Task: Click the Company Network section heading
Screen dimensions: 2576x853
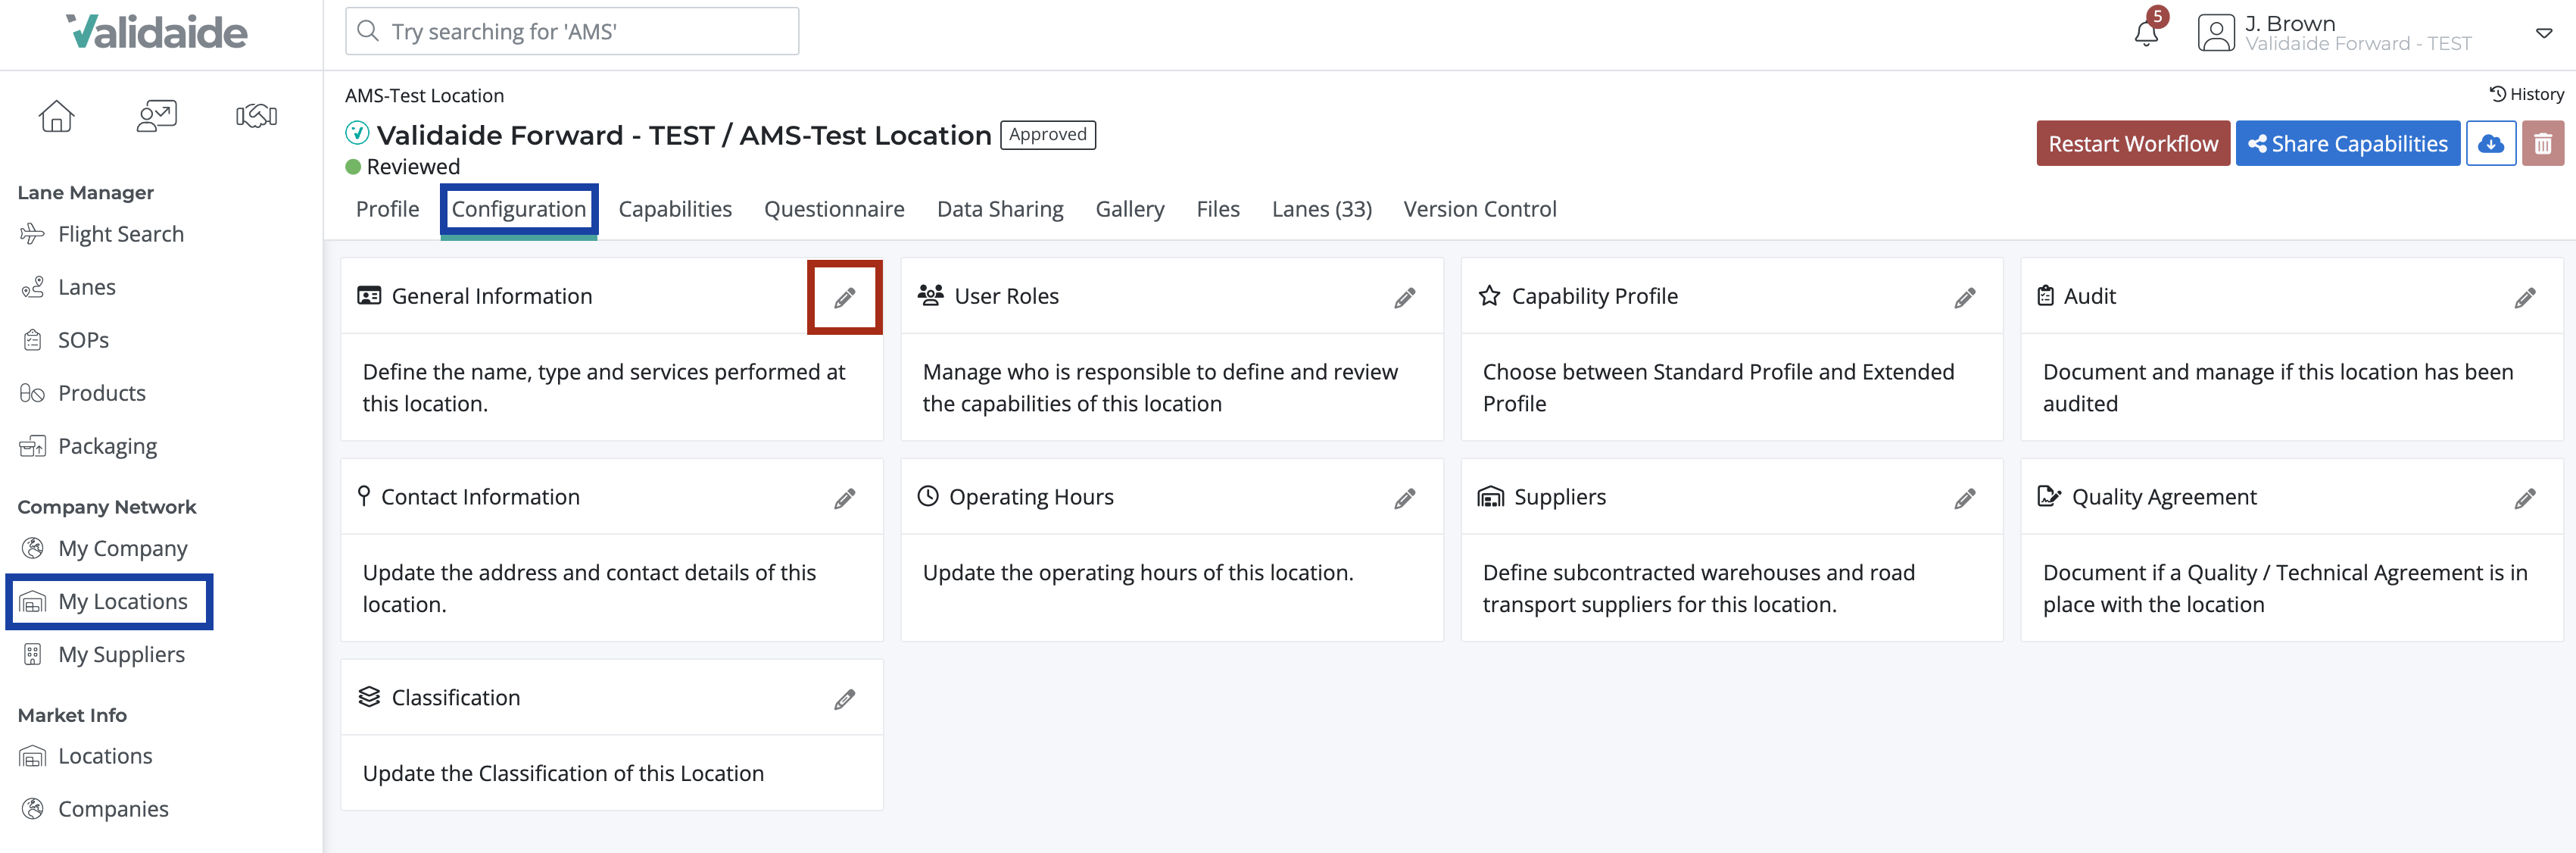Action: 107,507
